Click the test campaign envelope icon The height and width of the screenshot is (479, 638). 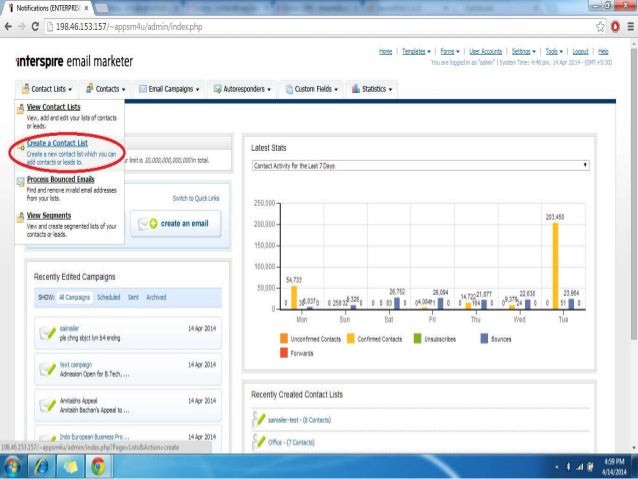point(47,369)
